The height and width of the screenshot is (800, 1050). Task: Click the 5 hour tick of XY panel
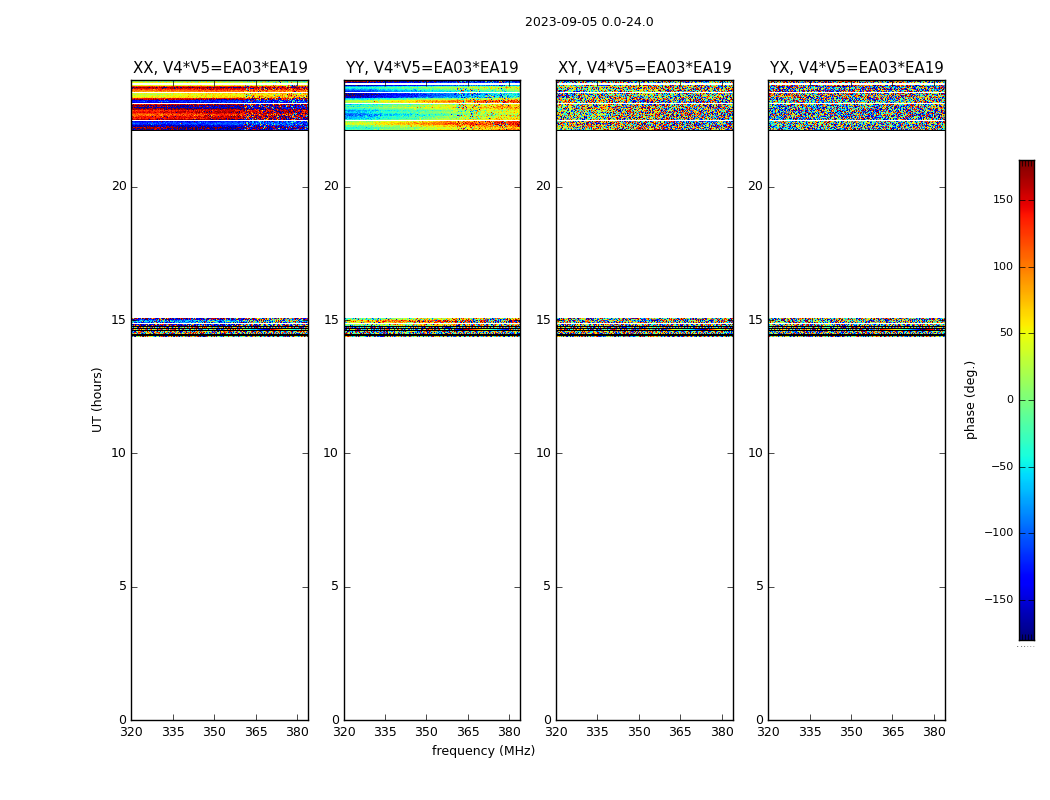pyautogui.click(x=547, y=586)
